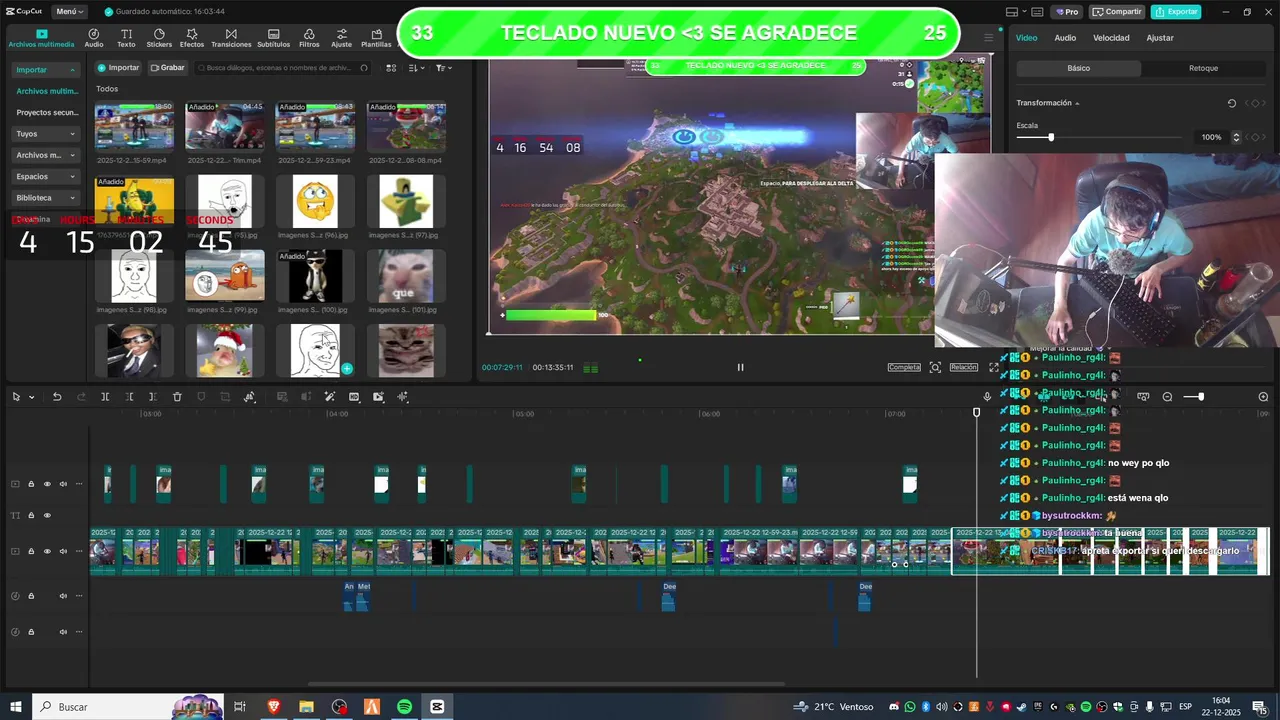
Task: Redo the edit in timeline toolbar
Action: [81, 397]
